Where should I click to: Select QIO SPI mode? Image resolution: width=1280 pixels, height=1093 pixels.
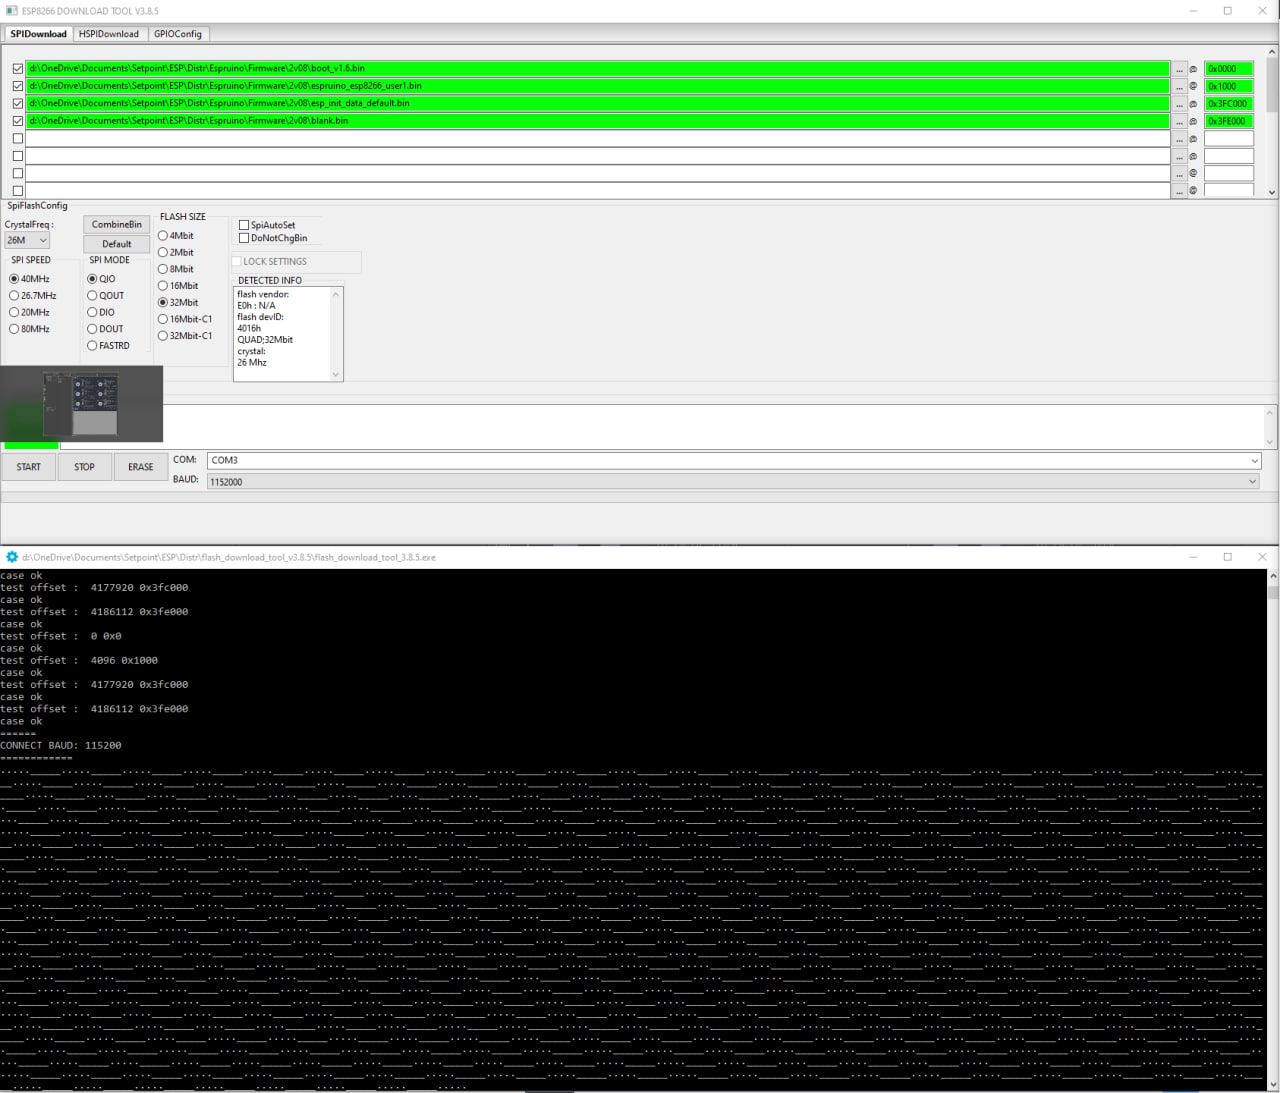(92, 279)
